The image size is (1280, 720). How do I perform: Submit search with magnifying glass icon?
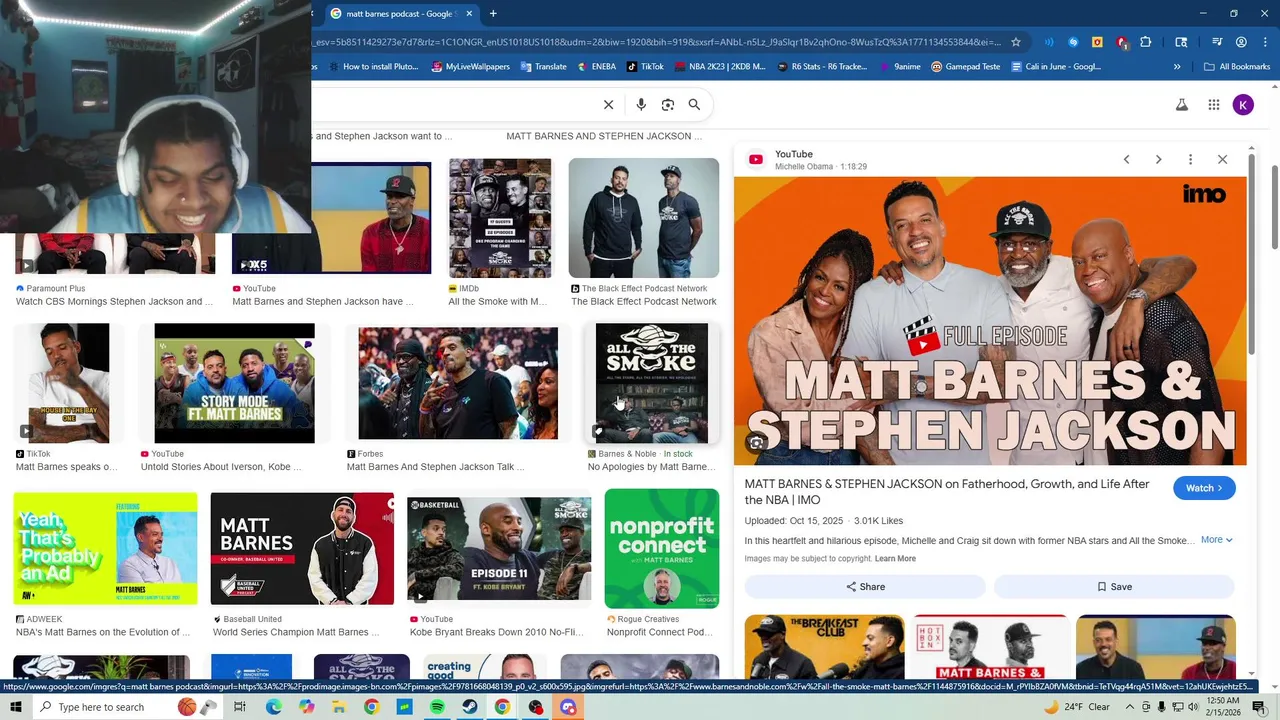point(694,104)
